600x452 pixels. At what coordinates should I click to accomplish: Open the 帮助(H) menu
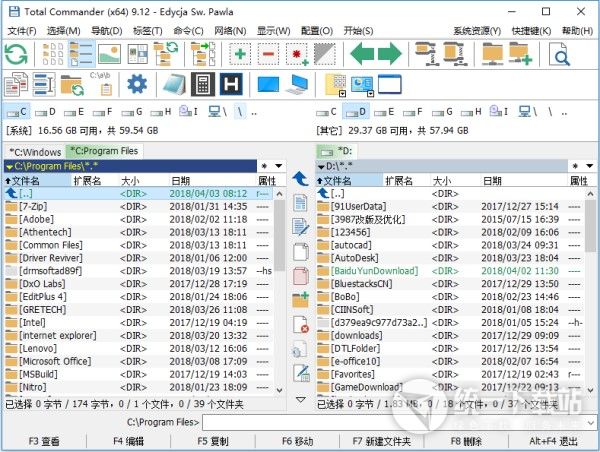(x=577, y=31)
